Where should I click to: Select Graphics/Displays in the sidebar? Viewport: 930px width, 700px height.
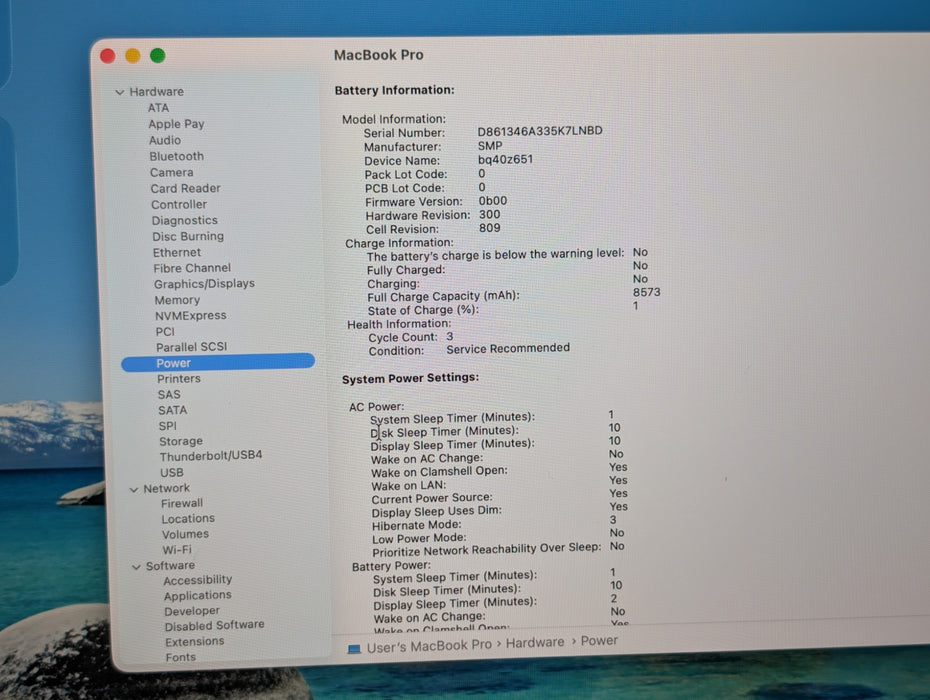(205, 284)
